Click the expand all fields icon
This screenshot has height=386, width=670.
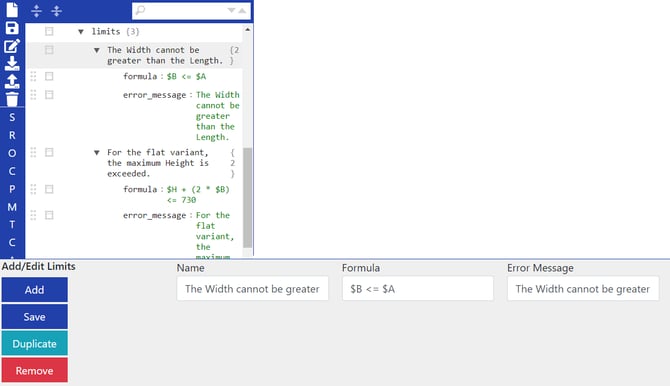click(37, 11)
